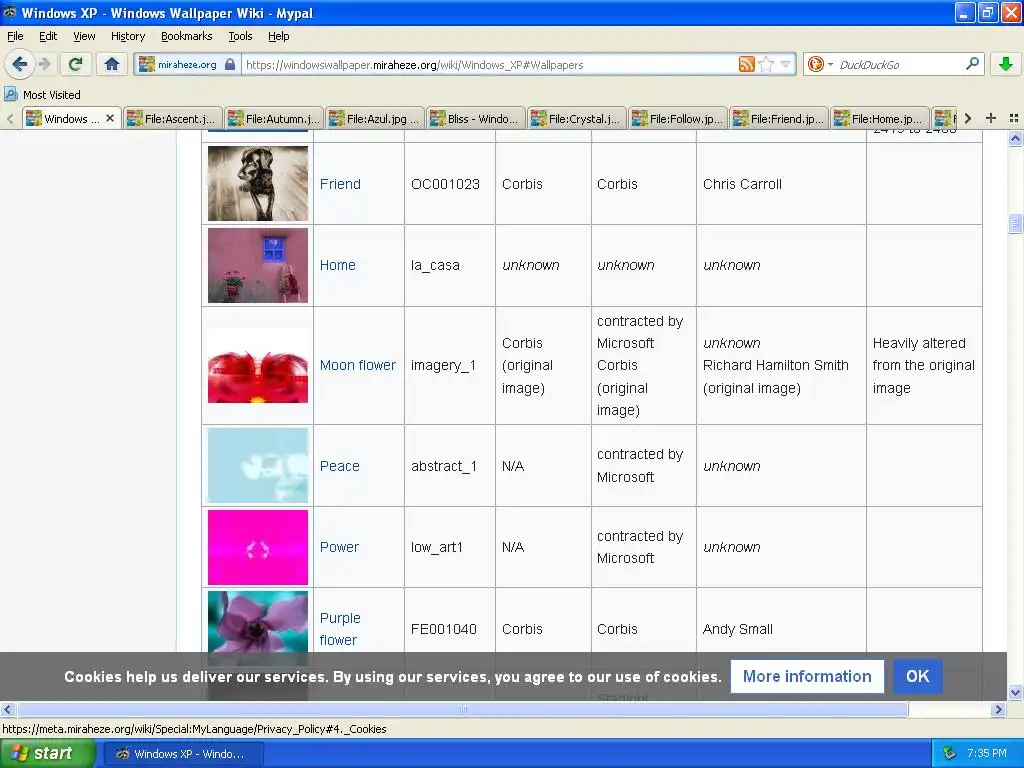Switch to the File:Crystal.jpg tab
This screenshot has height=768, width=1024.
pos(577,119)
